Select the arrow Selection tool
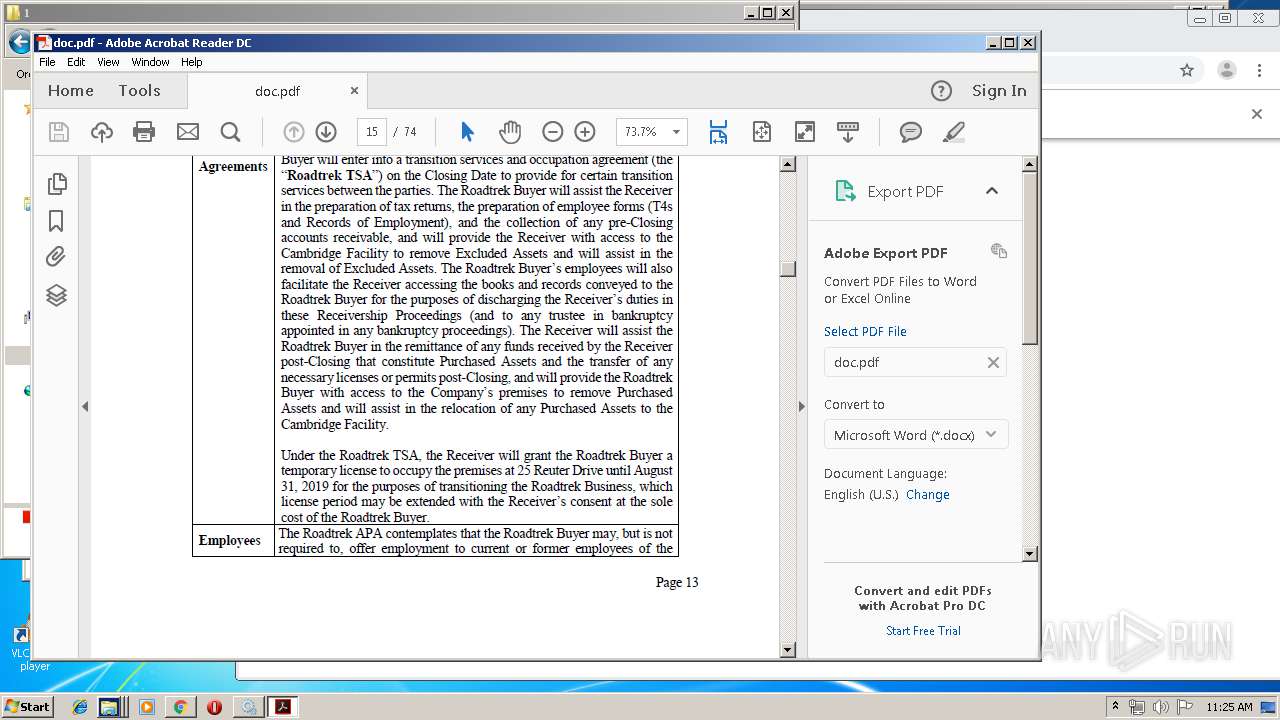The height and width of the screenshot is (720, 1280). click(x=467, y=132)
